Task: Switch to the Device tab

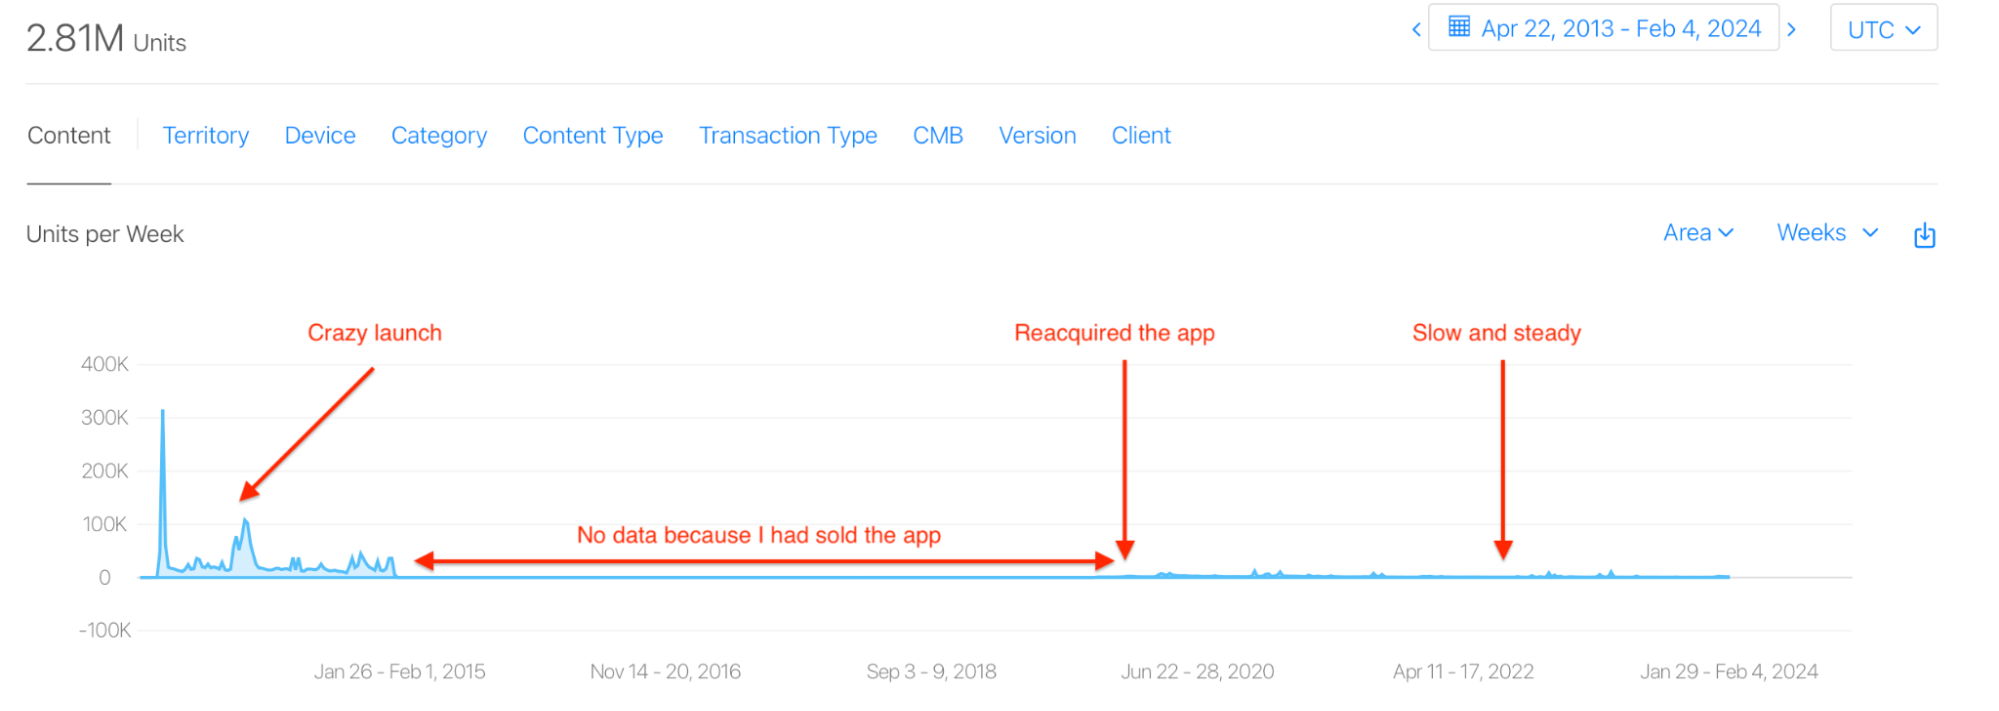Action: 320,136
